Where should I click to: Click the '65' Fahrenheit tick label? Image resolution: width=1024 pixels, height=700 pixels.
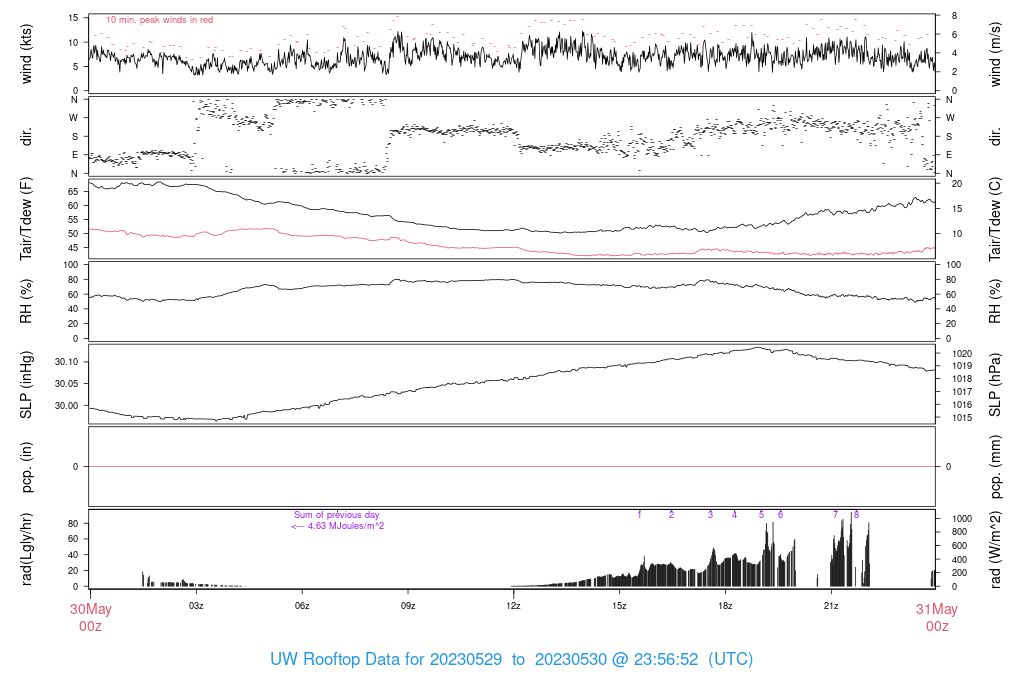pyautogui.click(x=73, y=192)
